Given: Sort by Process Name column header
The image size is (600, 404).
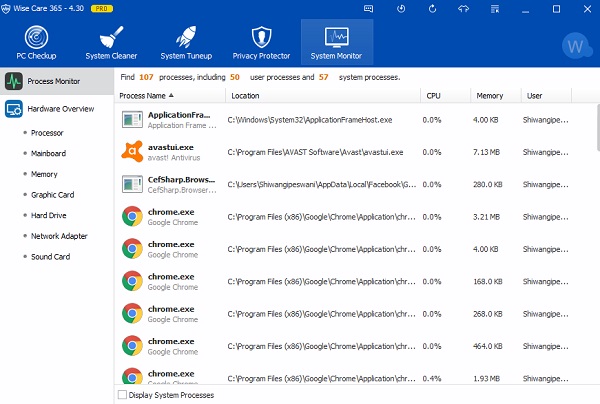Looking at the screenshot, I should (170, 96).
